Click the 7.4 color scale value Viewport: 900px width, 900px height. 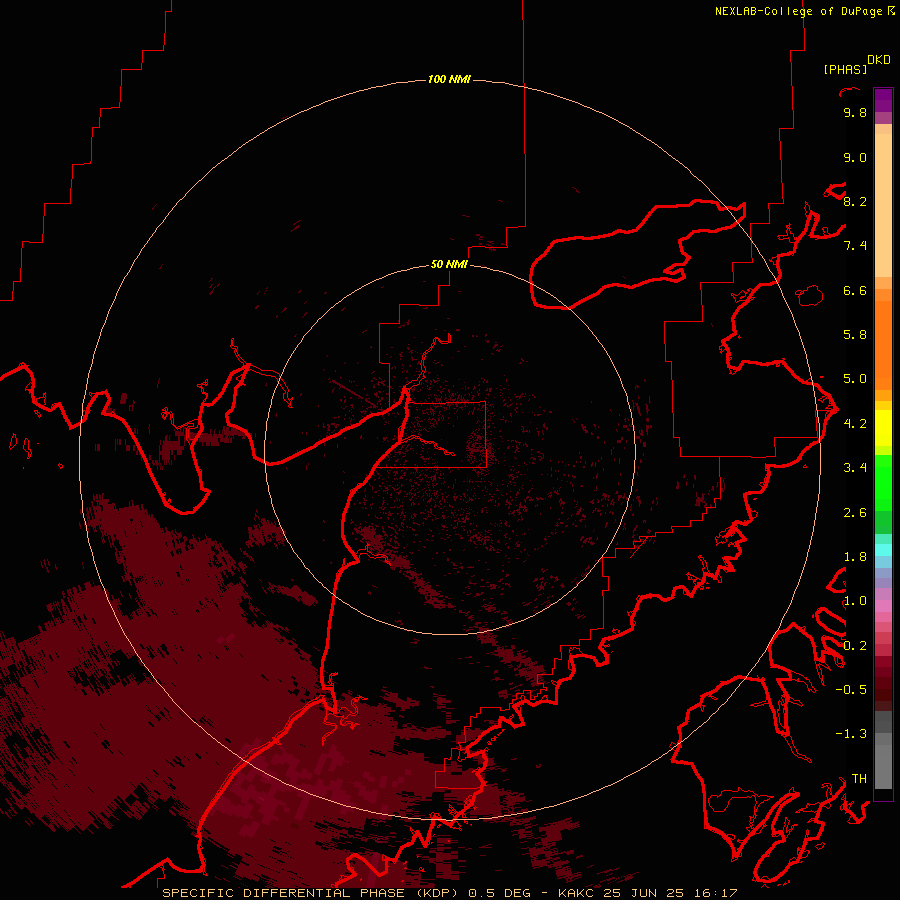tap(855, 246)
